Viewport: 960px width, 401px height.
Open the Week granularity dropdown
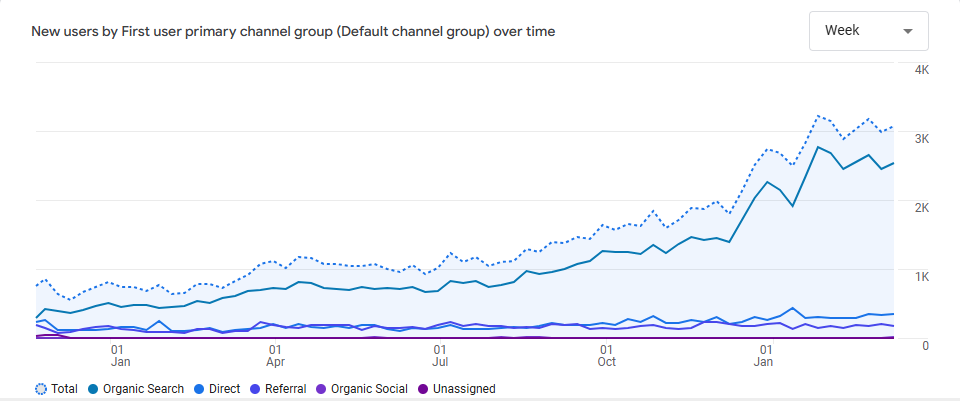pos(868,31)
